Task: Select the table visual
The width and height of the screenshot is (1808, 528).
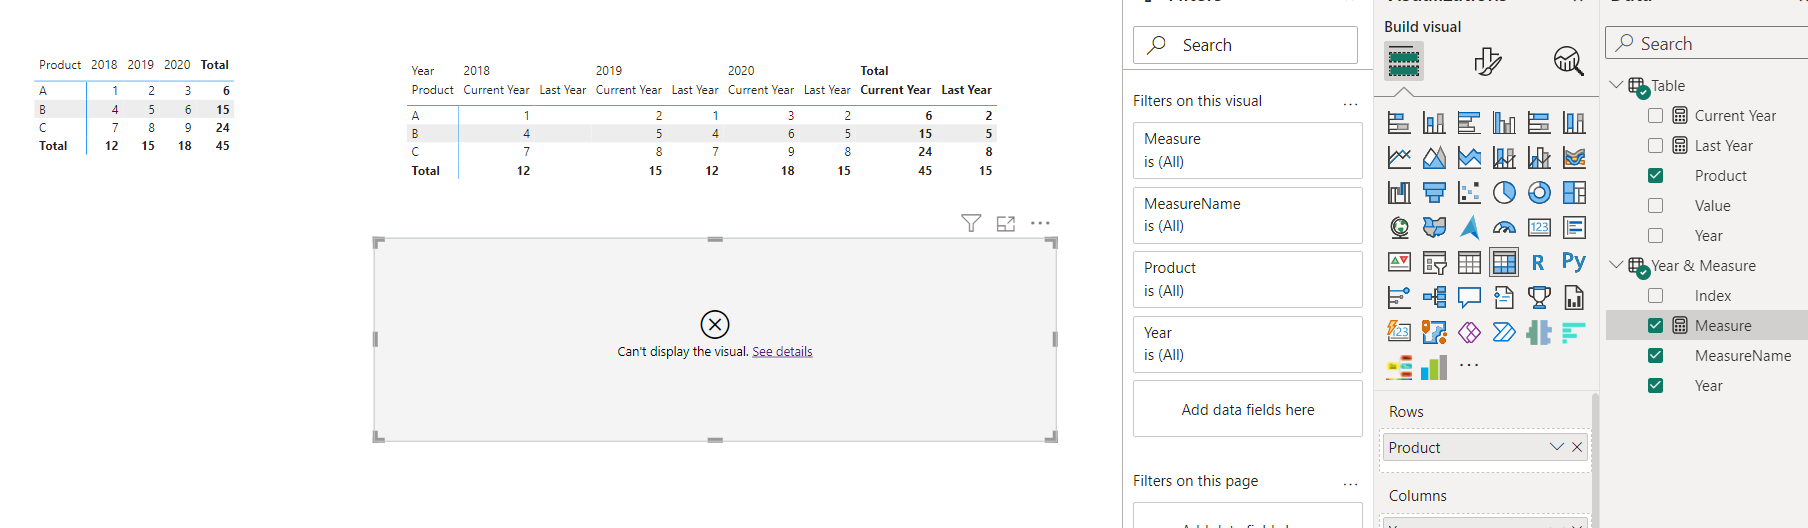Action: pos(1469,263)
